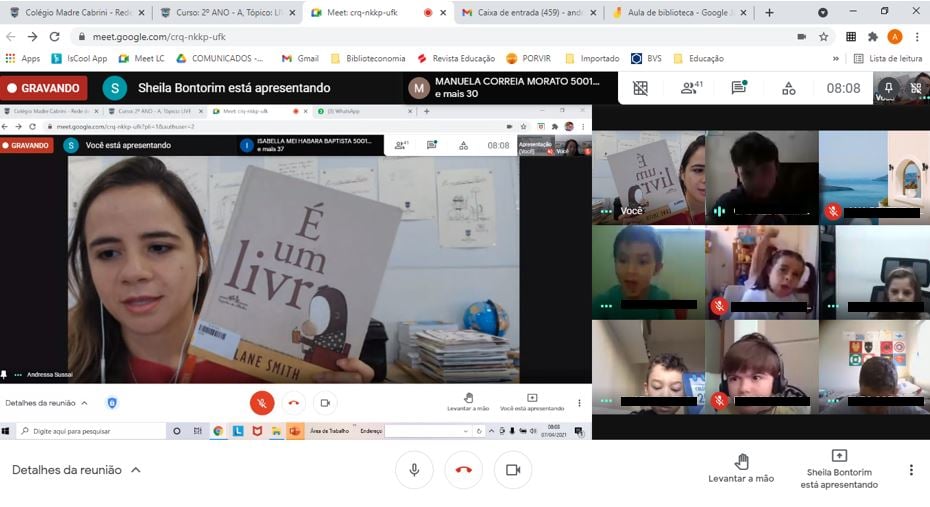Open Revista Educação bookmark
The height and width of the screenshot is (507, 930).
(456, 58)
